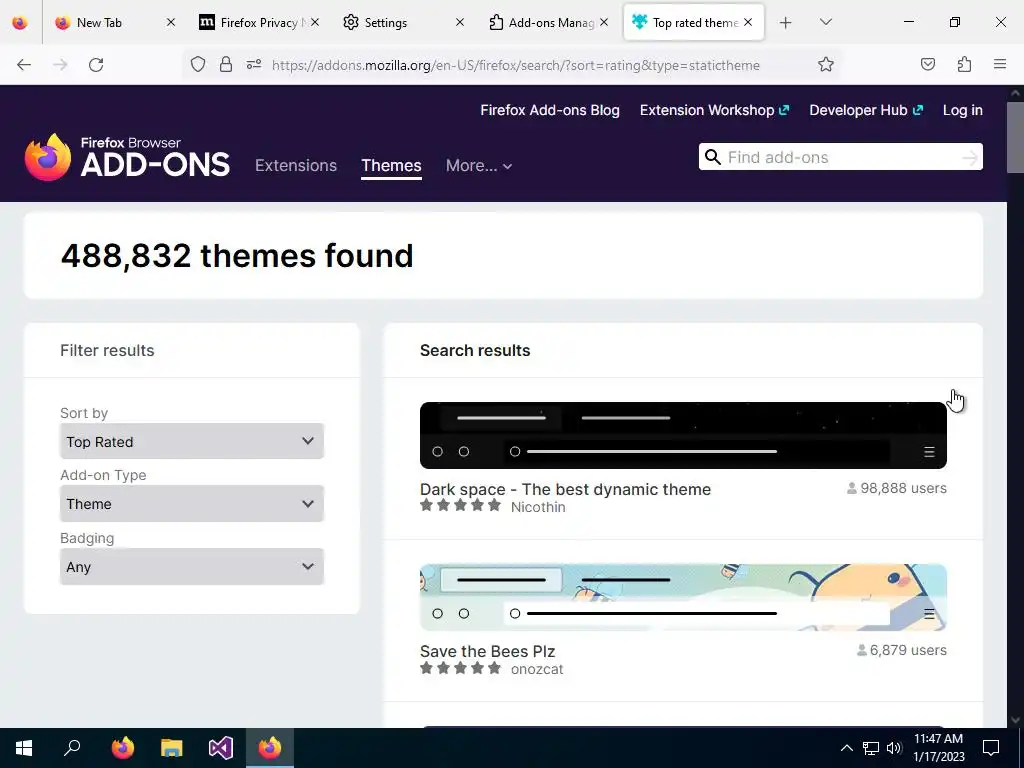Click star rating of Save the Bees Plz
This screenshot has width=1024, height=768.
[x=460, y=667]
